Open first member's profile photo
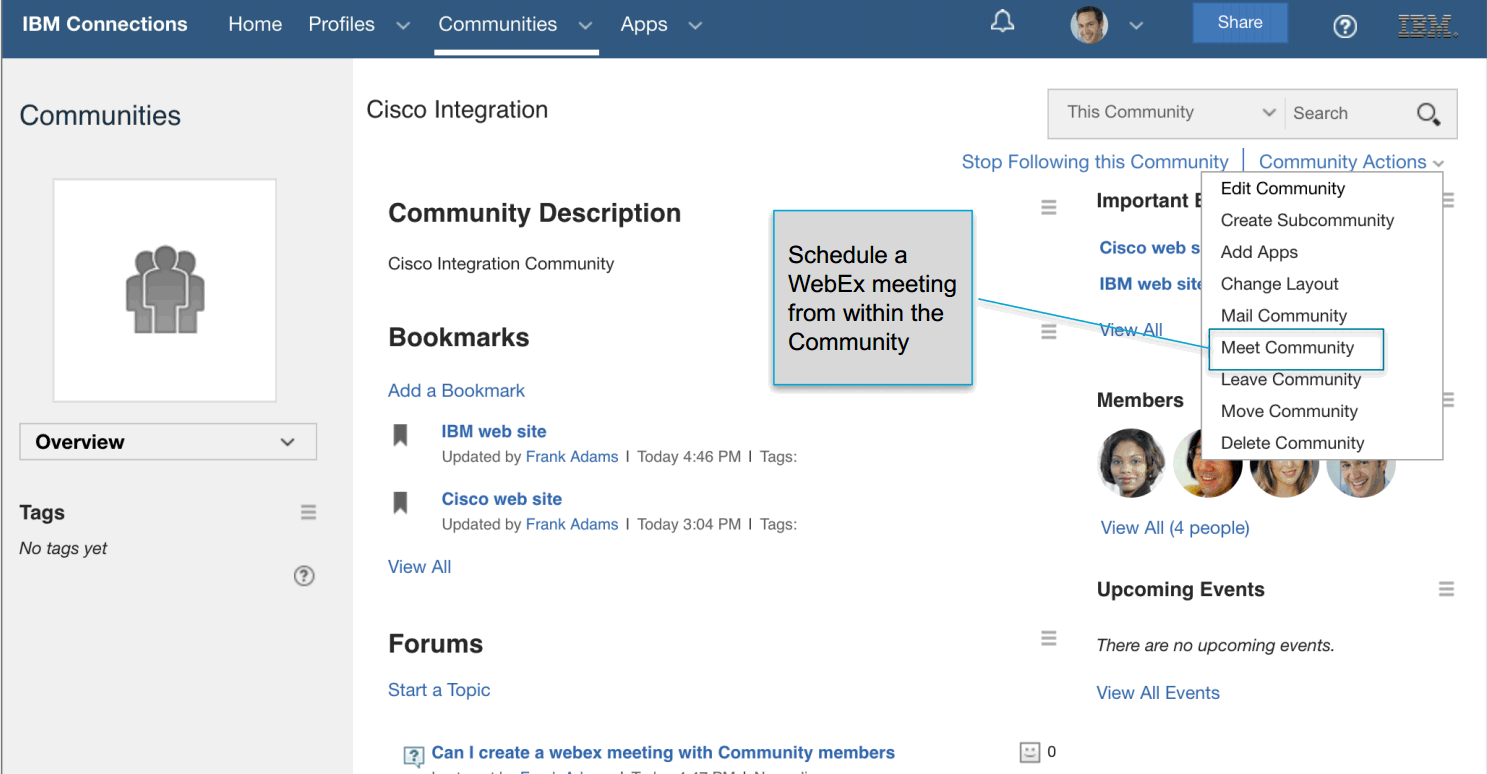1487x774 pixels. (x=1132, y=463)
